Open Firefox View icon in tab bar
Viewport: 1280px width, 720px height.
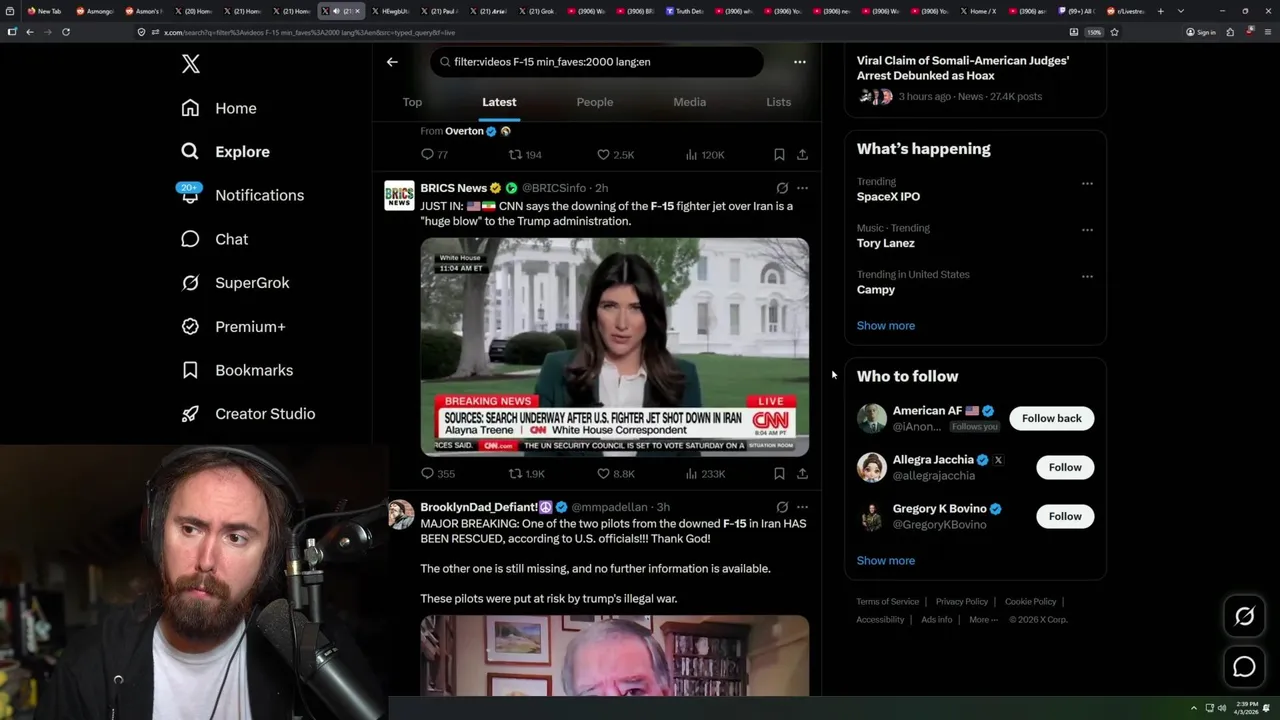(10, 11)
